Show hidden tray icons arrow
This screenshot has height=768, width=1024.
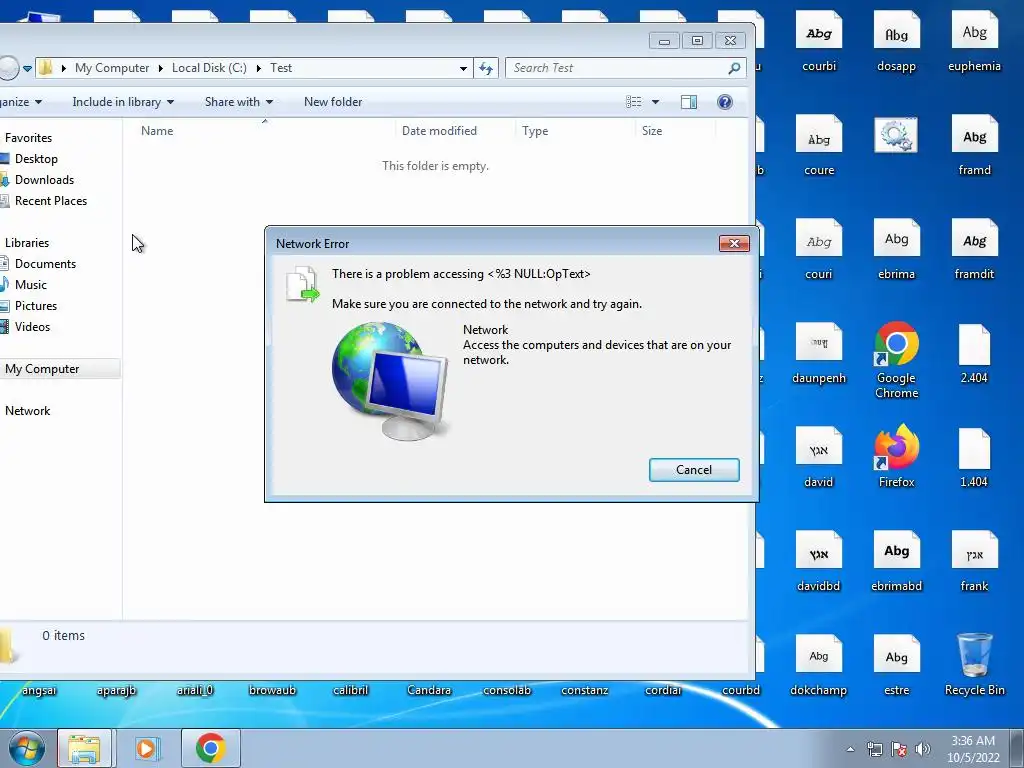tap(850, 749)
